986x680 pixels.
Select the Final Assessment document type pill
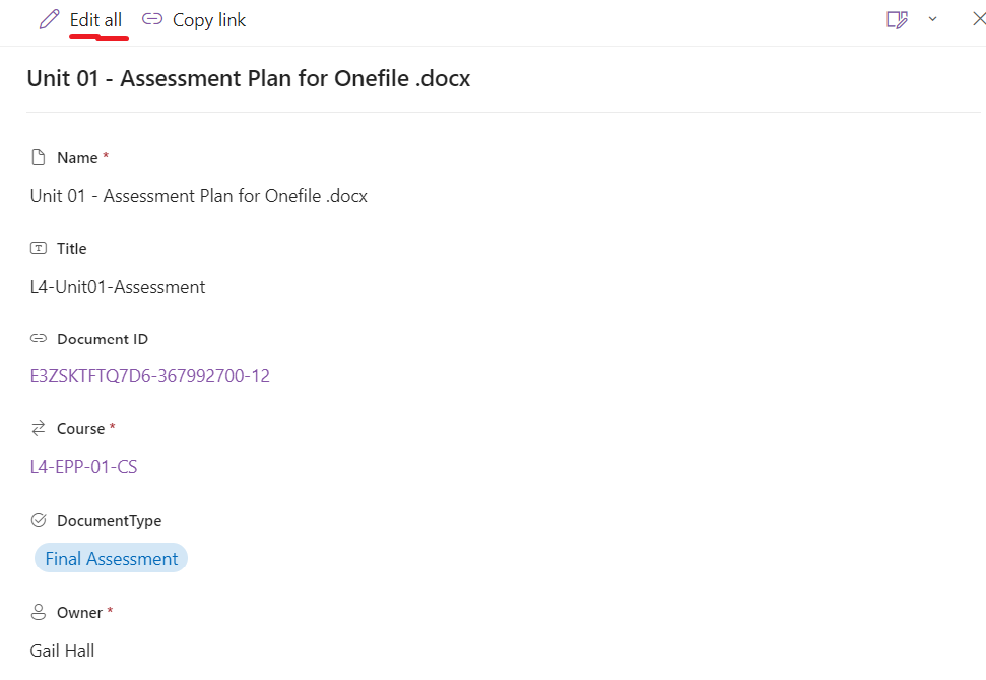point(111,559)
